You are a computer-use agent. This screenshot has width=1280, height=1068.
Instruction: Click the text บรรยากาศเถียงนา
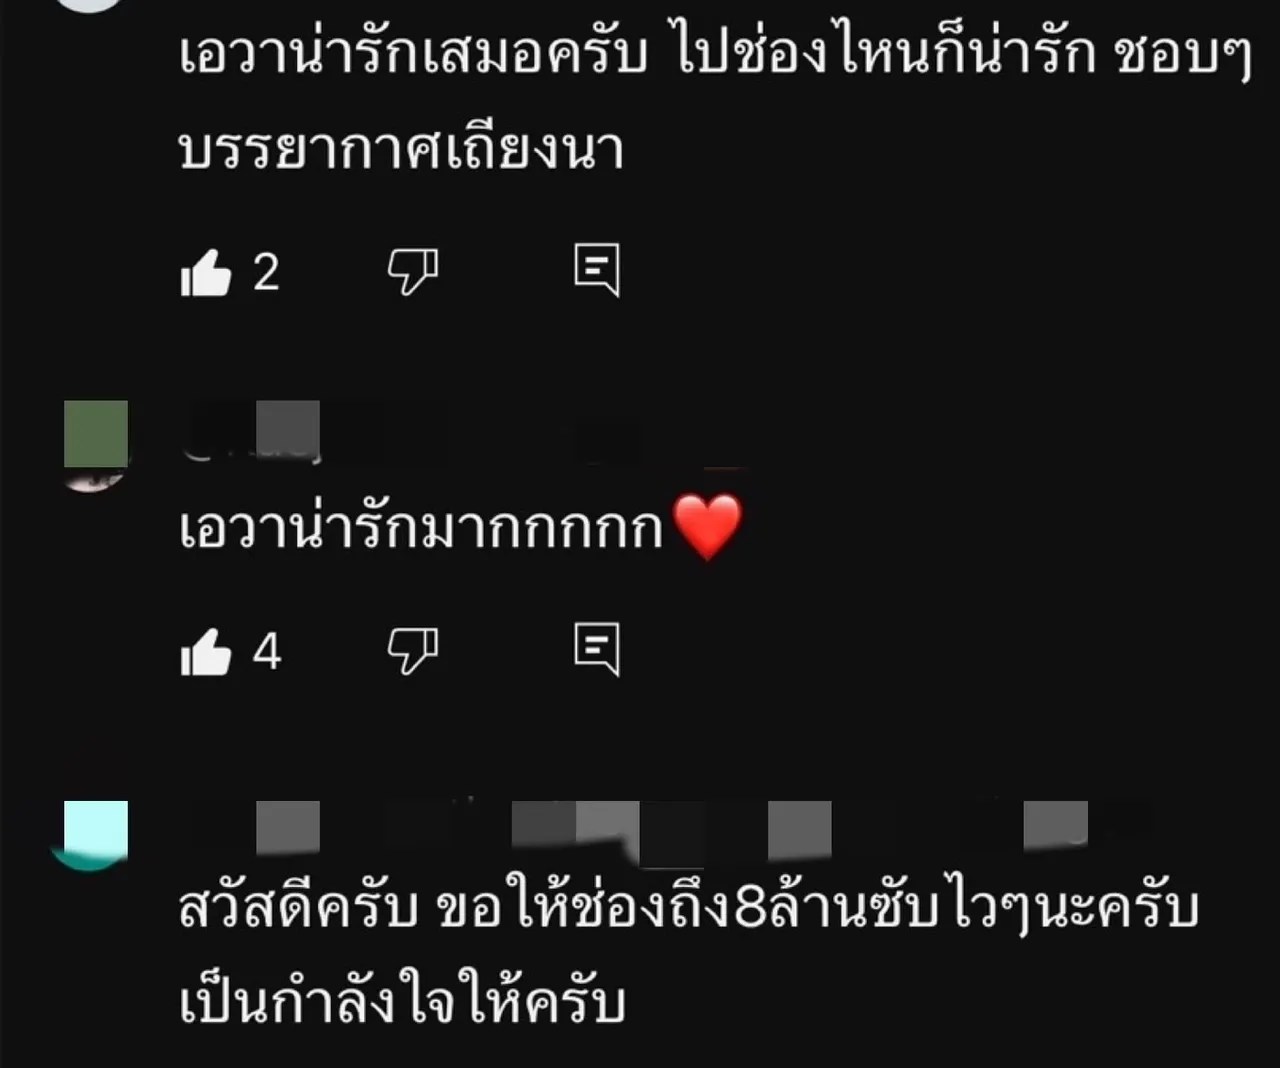pos(402,150)
